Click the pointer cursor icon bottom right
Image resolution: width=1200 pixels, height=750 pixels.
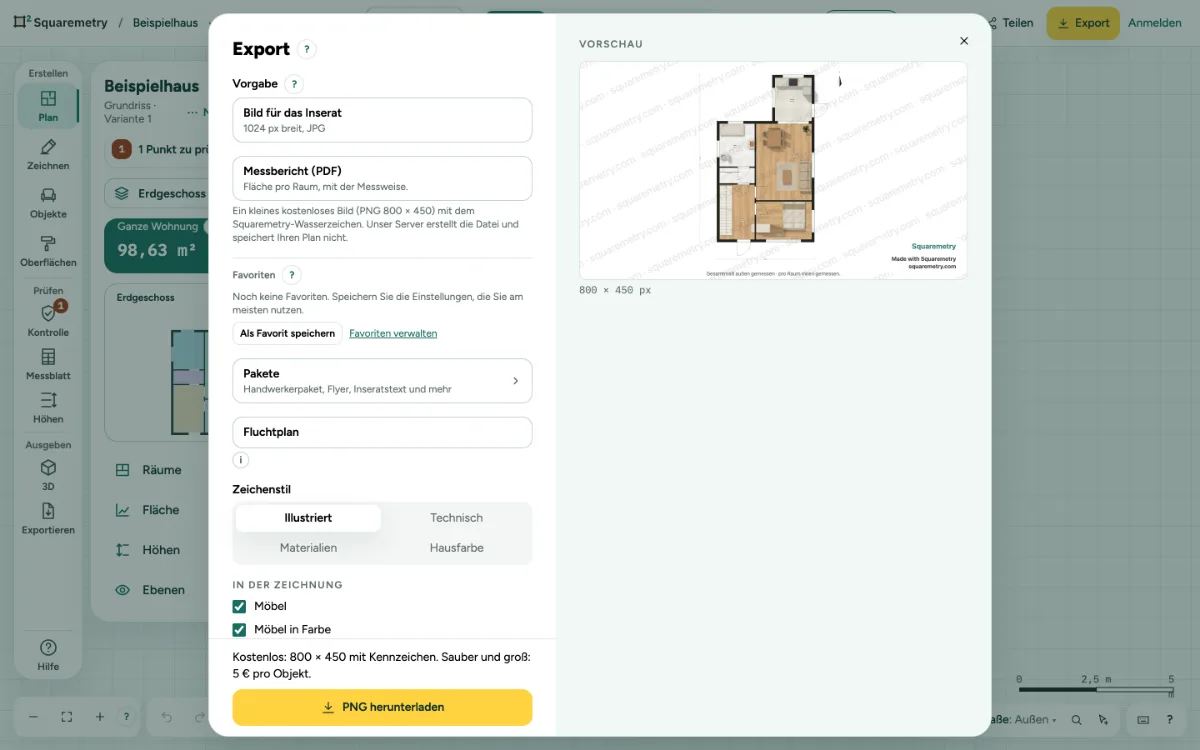click(1103, 719)
